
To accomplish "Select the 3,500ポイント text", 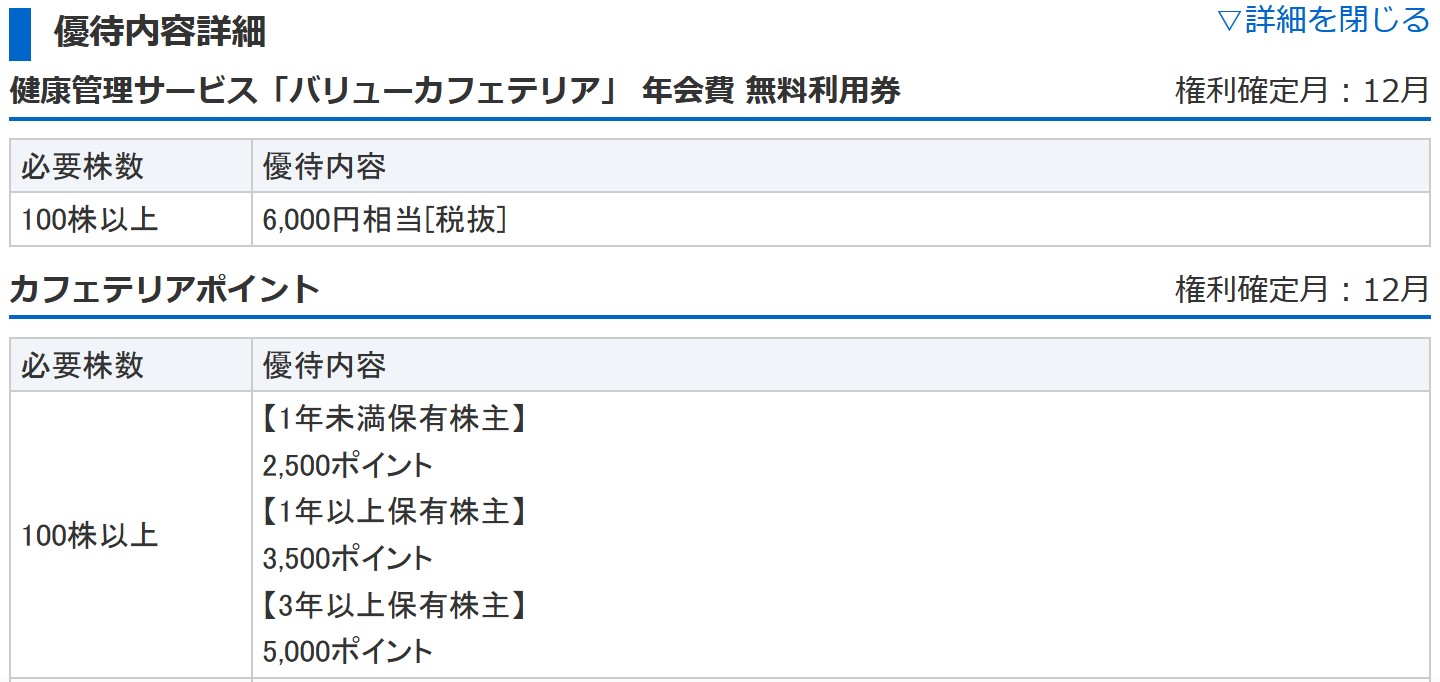I will (347, 558).
